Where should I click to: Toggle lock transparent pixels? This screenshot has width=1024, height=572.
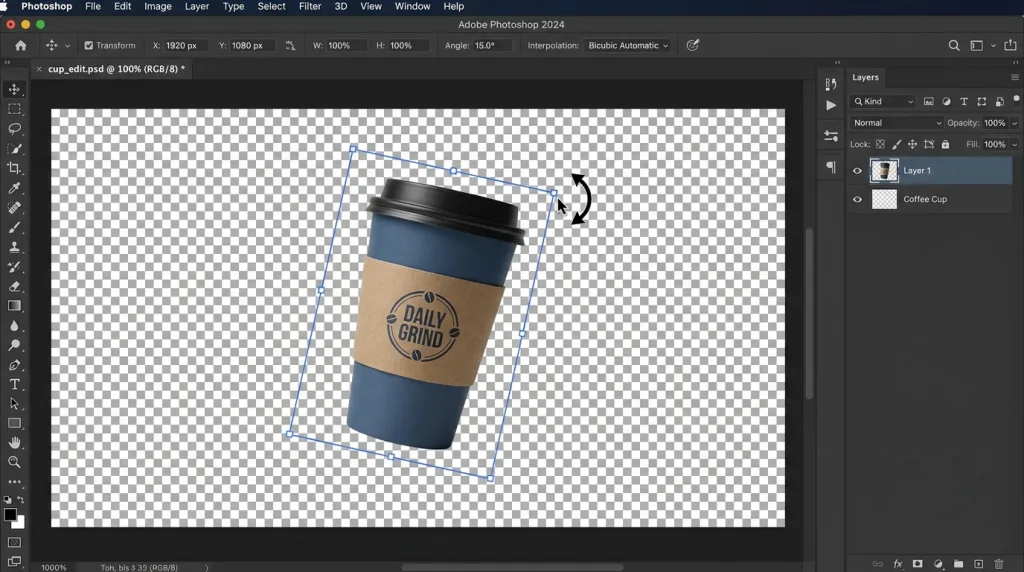click(880, 144)
